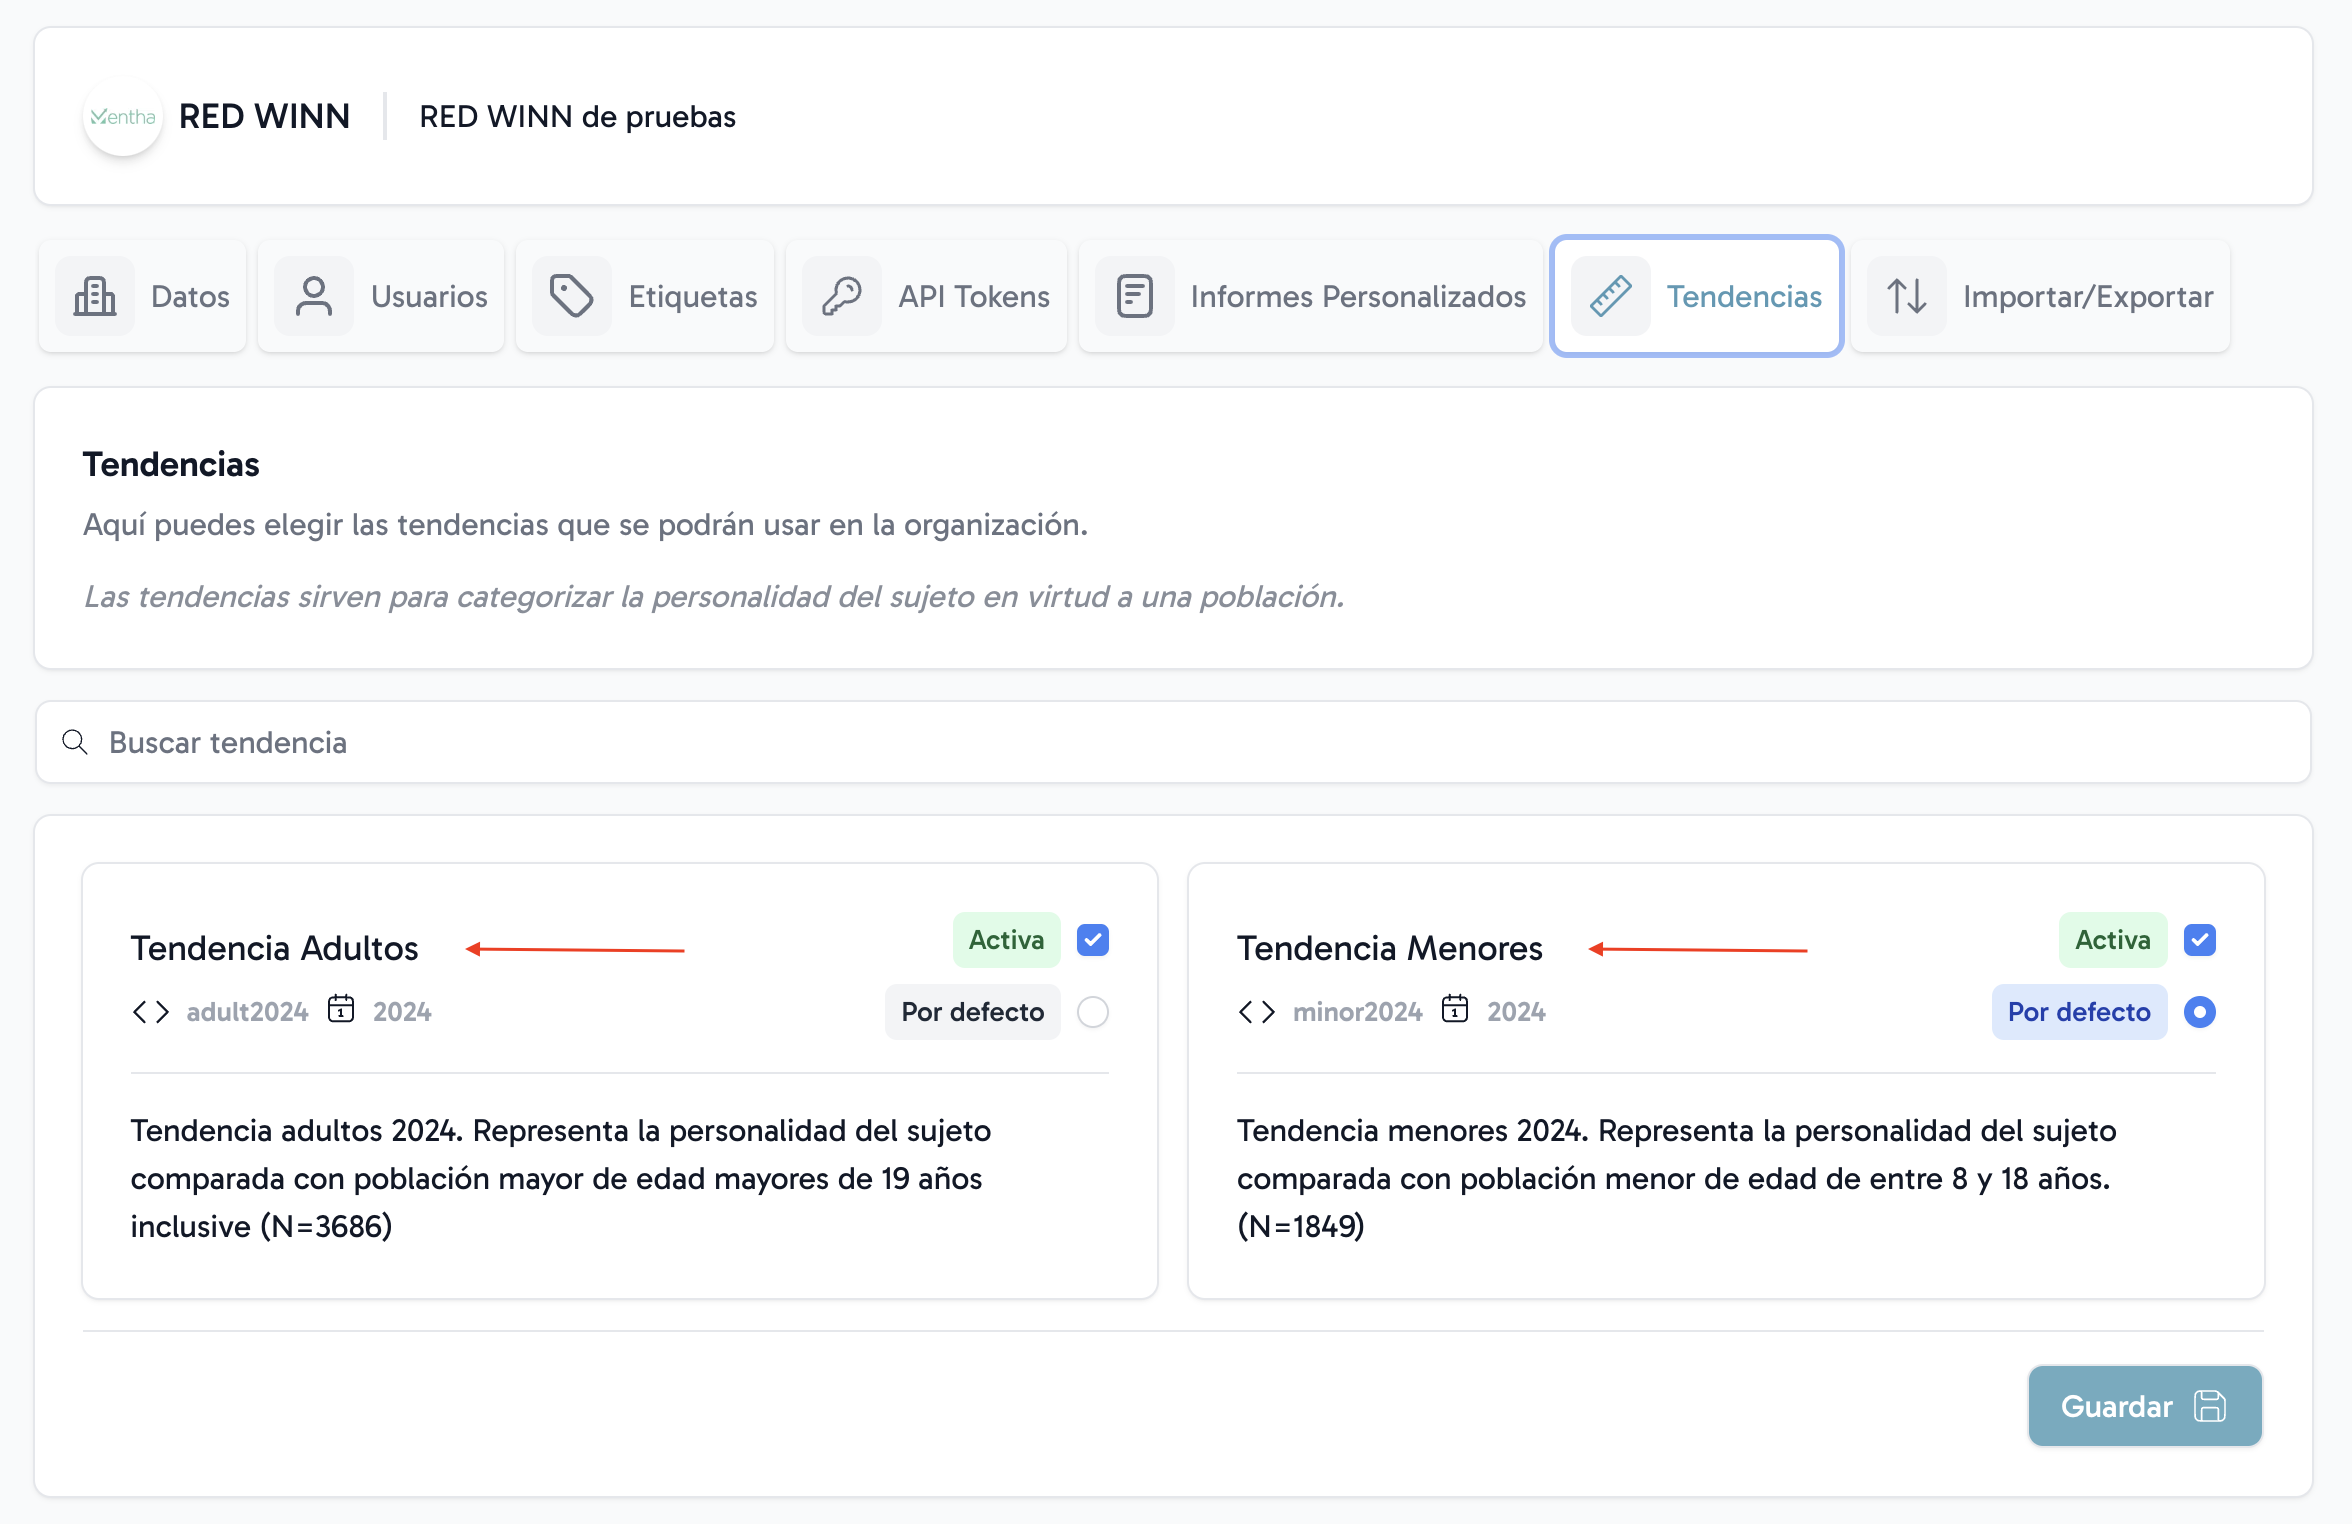Click Por defecto radio for Tendencia Menores
The image size is (2352, 1524).
(x=2199, y=1012)
